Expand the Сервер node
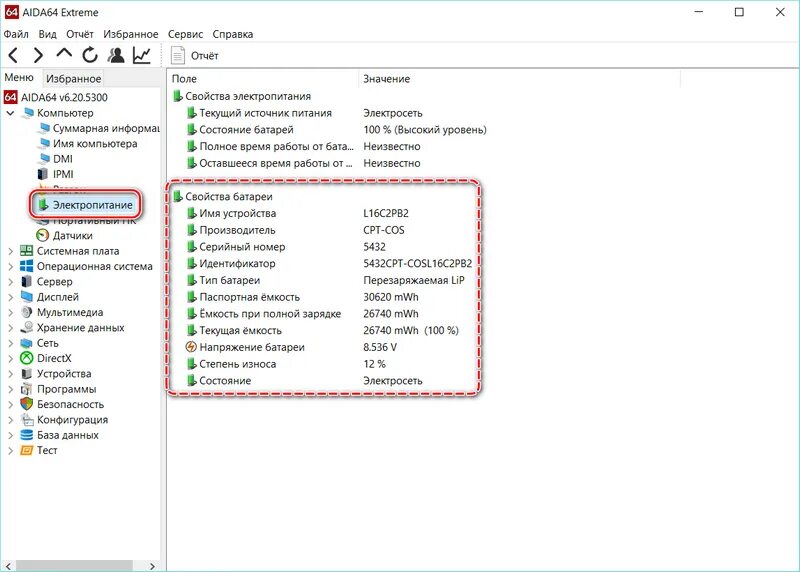The width and height of the screenshot is (800, 572). [x=10, y=282]
